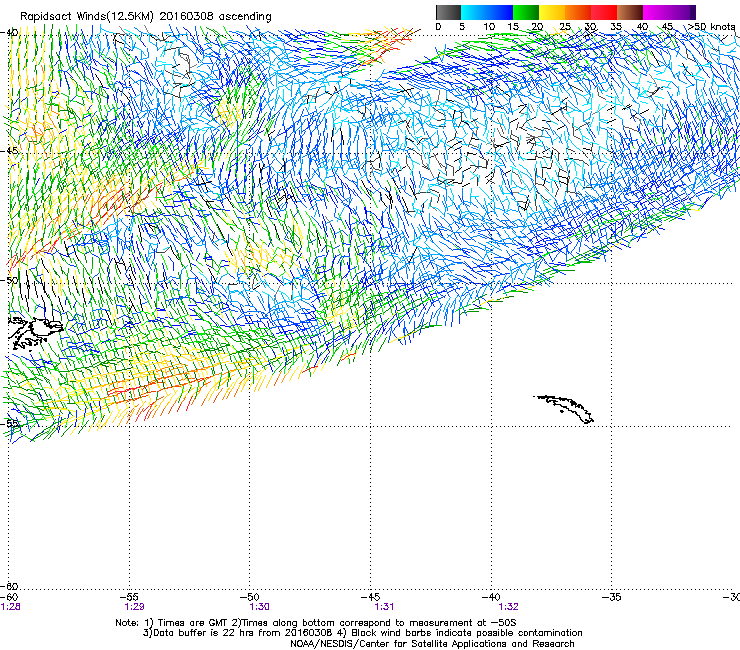Viewport: 740px width, 650px height.
Task: Click the purple '1:28' time label
Action: (11, 607)
